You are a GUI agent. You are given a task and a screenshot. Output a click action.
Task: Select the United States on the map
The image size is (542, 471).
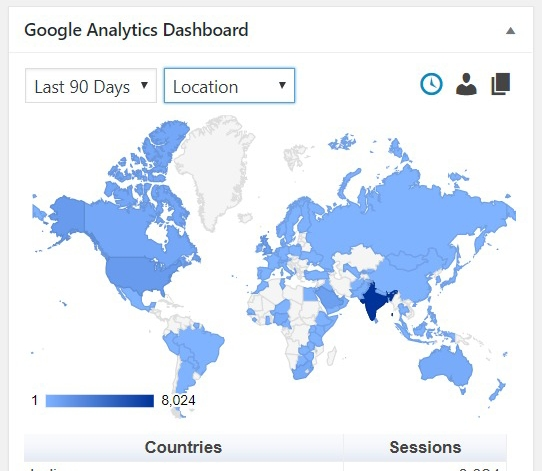coord(138,273)
